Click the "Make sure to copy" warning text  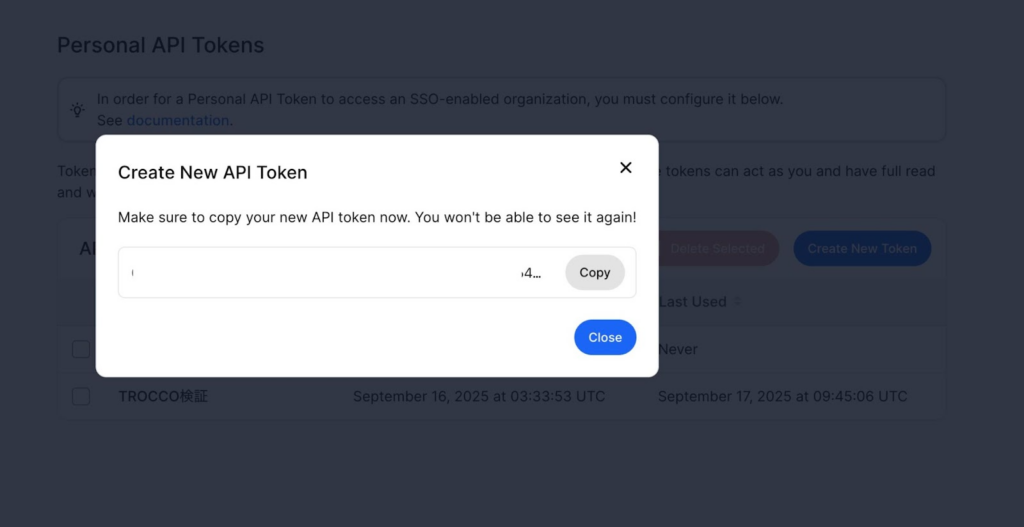point(376,217)
